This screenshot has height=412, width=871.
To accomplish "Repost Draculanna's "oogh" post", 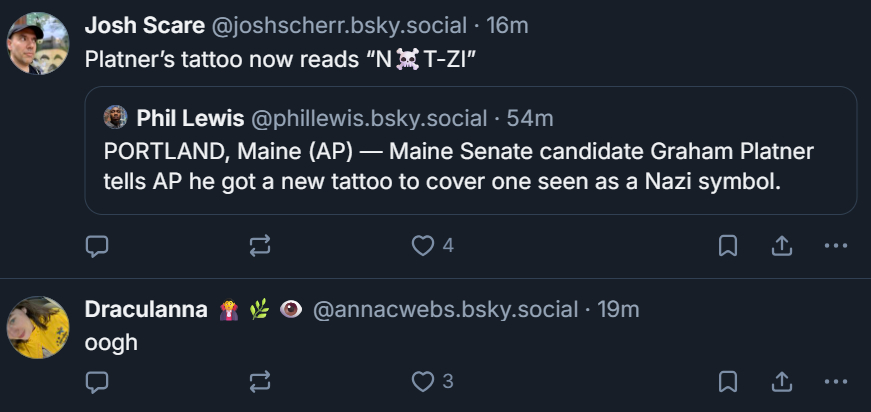I will [260, 381].
